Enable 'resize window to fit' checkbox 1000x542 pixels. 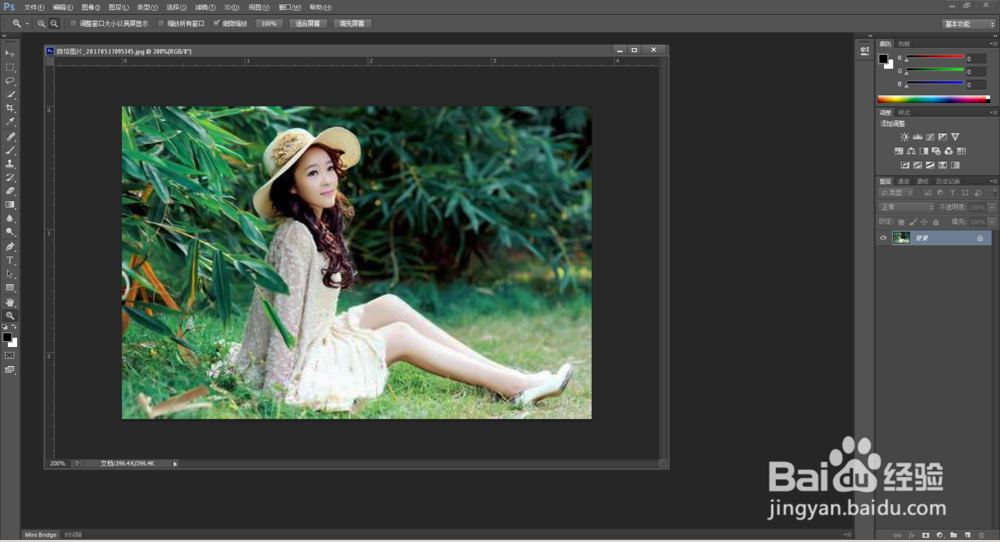coord(73,24)
